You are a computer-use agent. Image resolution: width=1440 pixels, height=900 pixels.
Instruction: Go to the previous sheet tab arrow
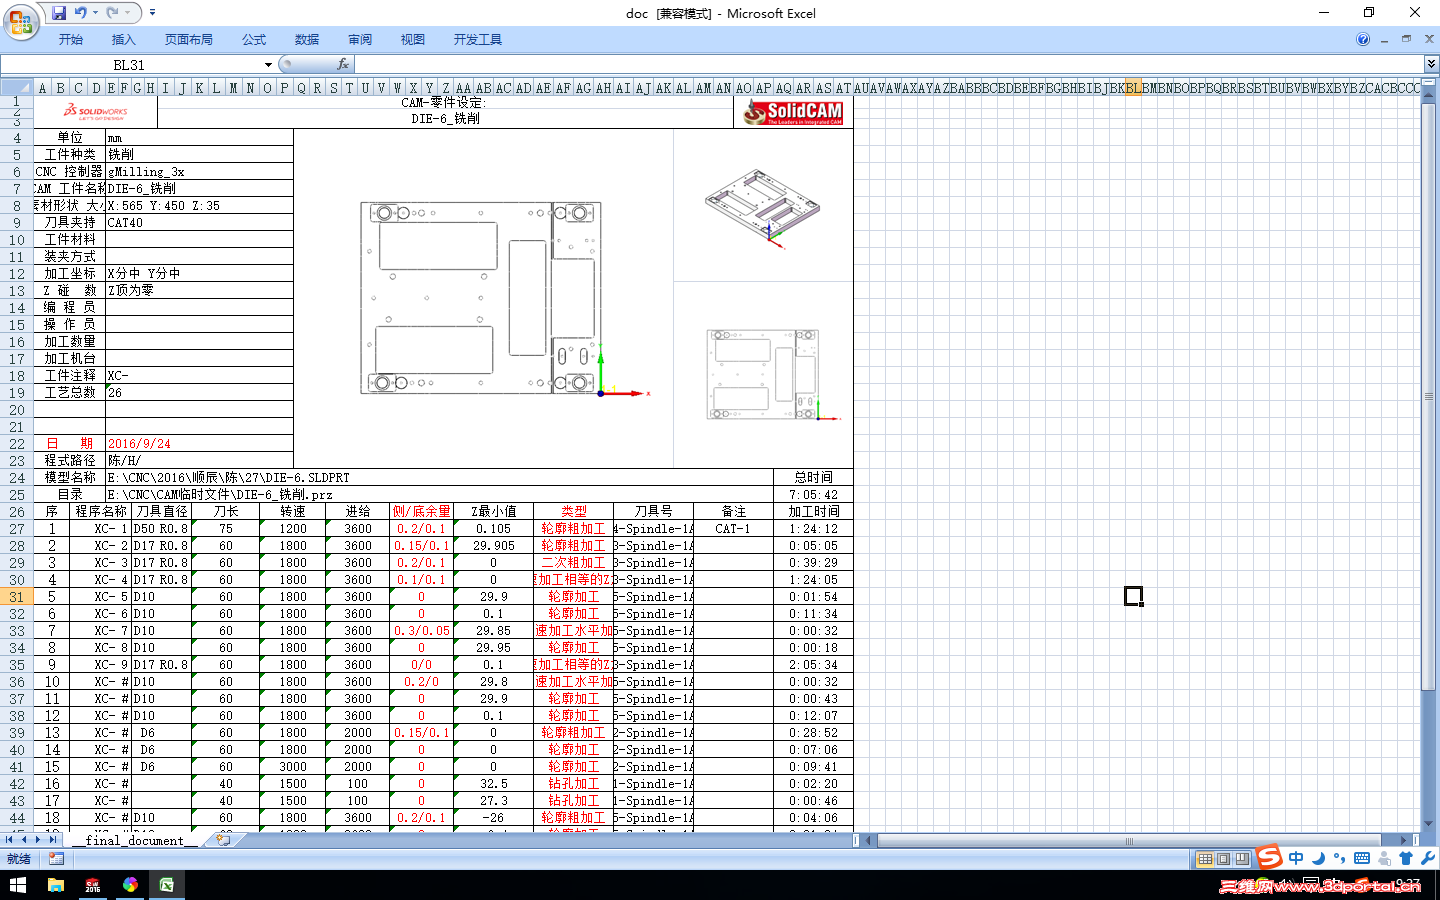[24, 841]
